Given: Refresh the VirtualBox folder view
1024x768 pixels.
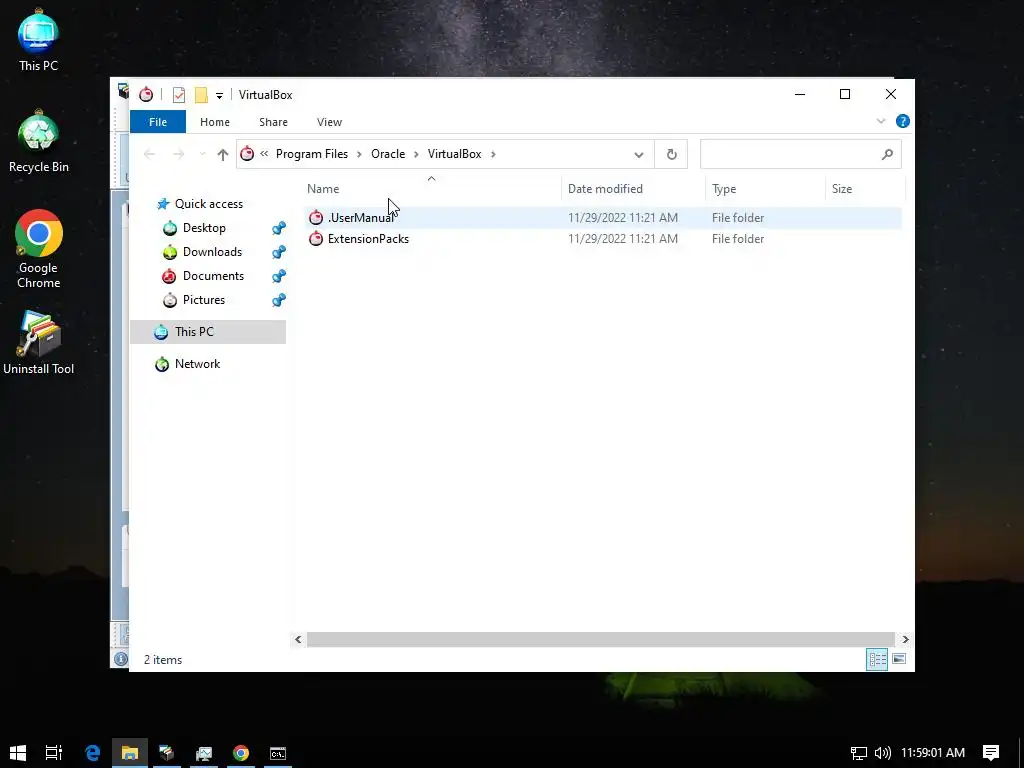Looking at the screenshot, I should pos(671,155).
